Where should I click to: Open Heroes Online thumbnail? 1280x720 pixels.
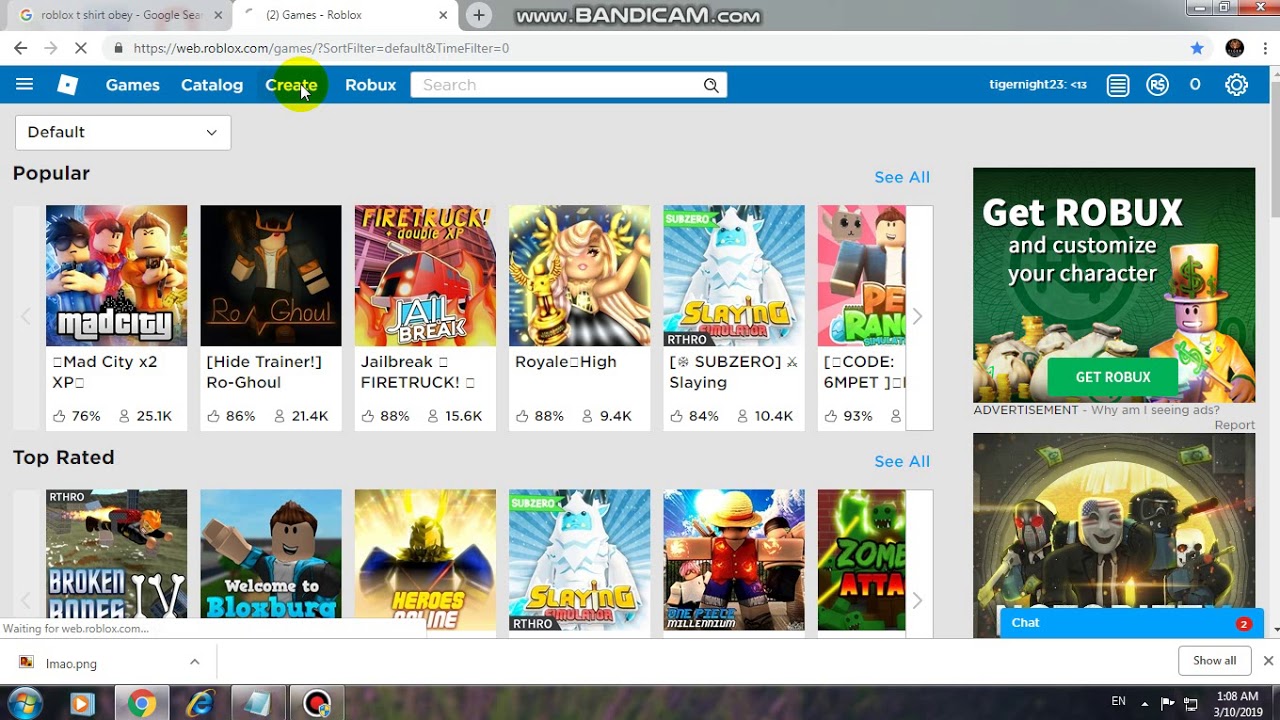point(425,560)
